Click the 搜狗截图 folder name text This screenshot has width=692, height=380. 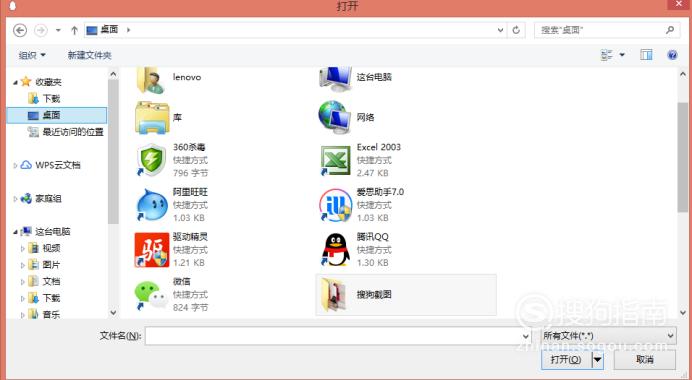[x=374, y=295]
